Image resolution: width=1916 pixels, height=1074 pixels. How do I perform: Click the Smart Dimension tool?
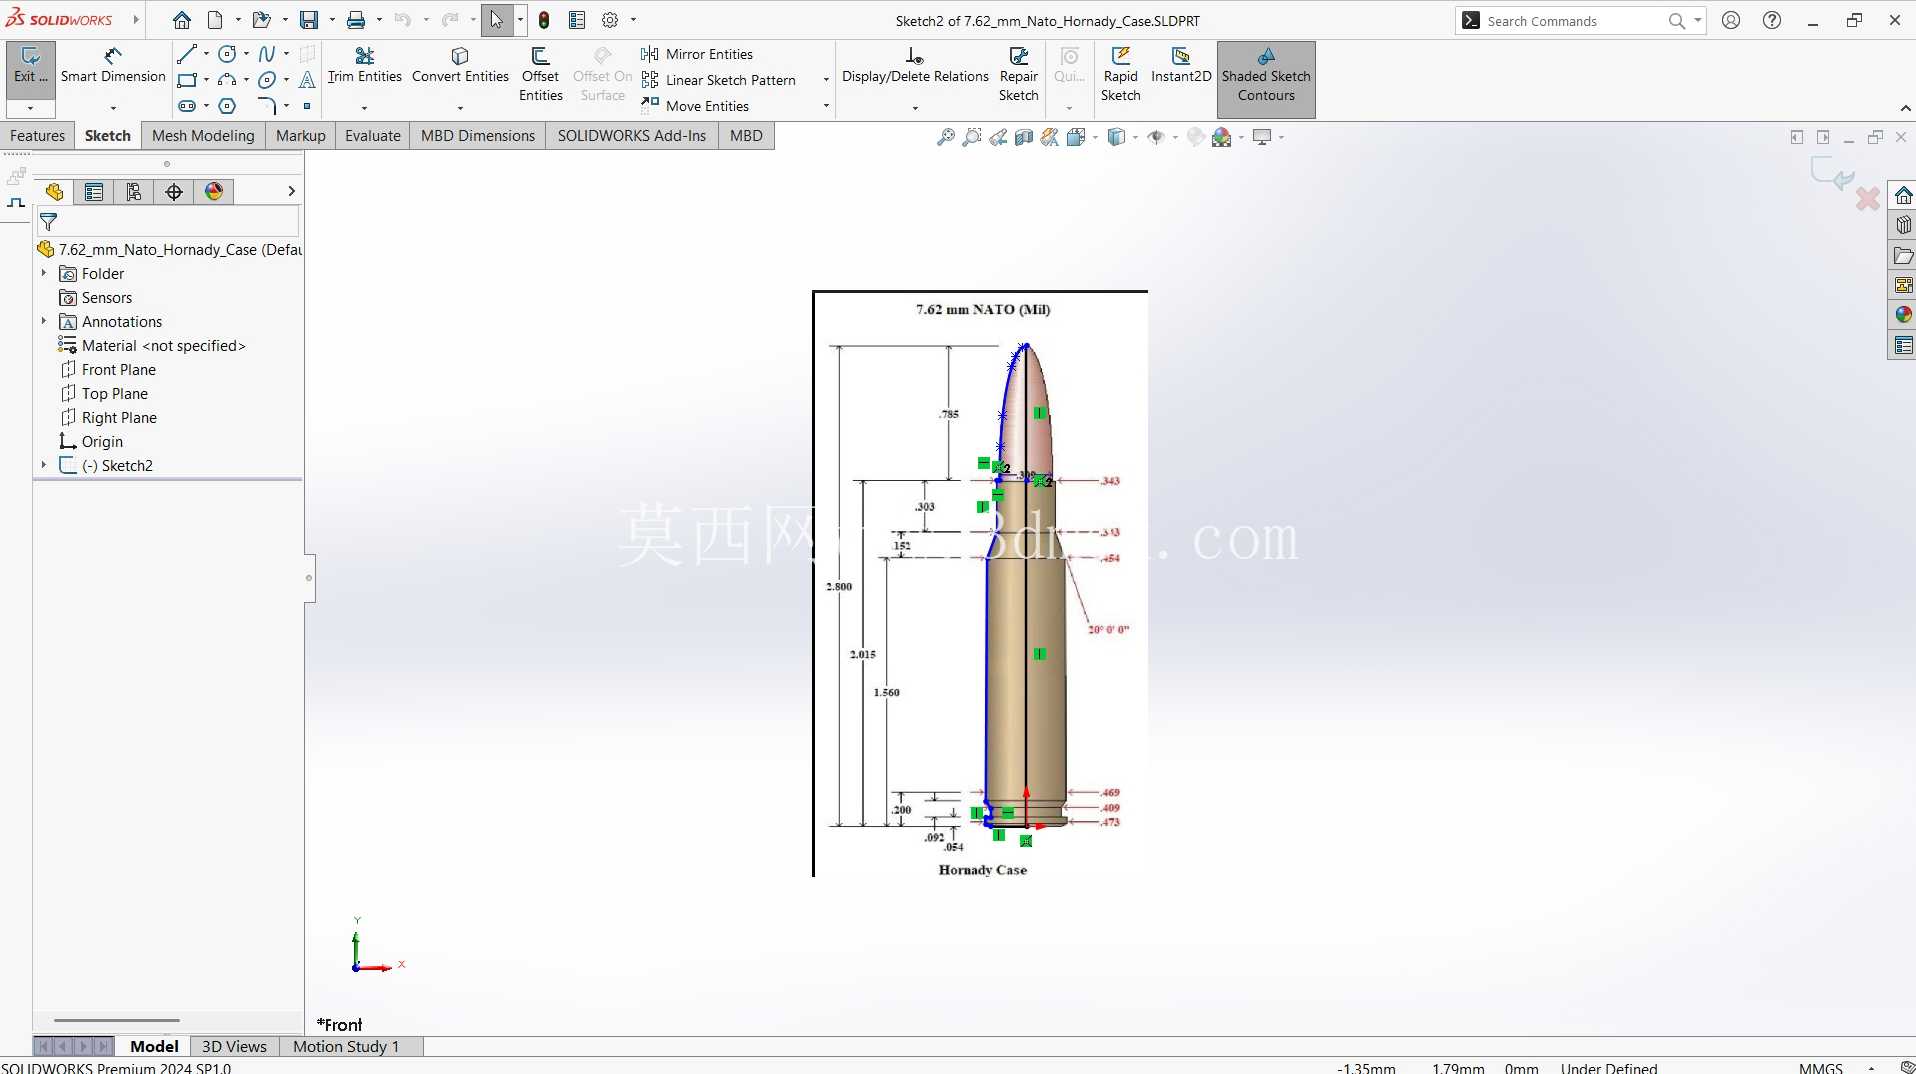113,66
